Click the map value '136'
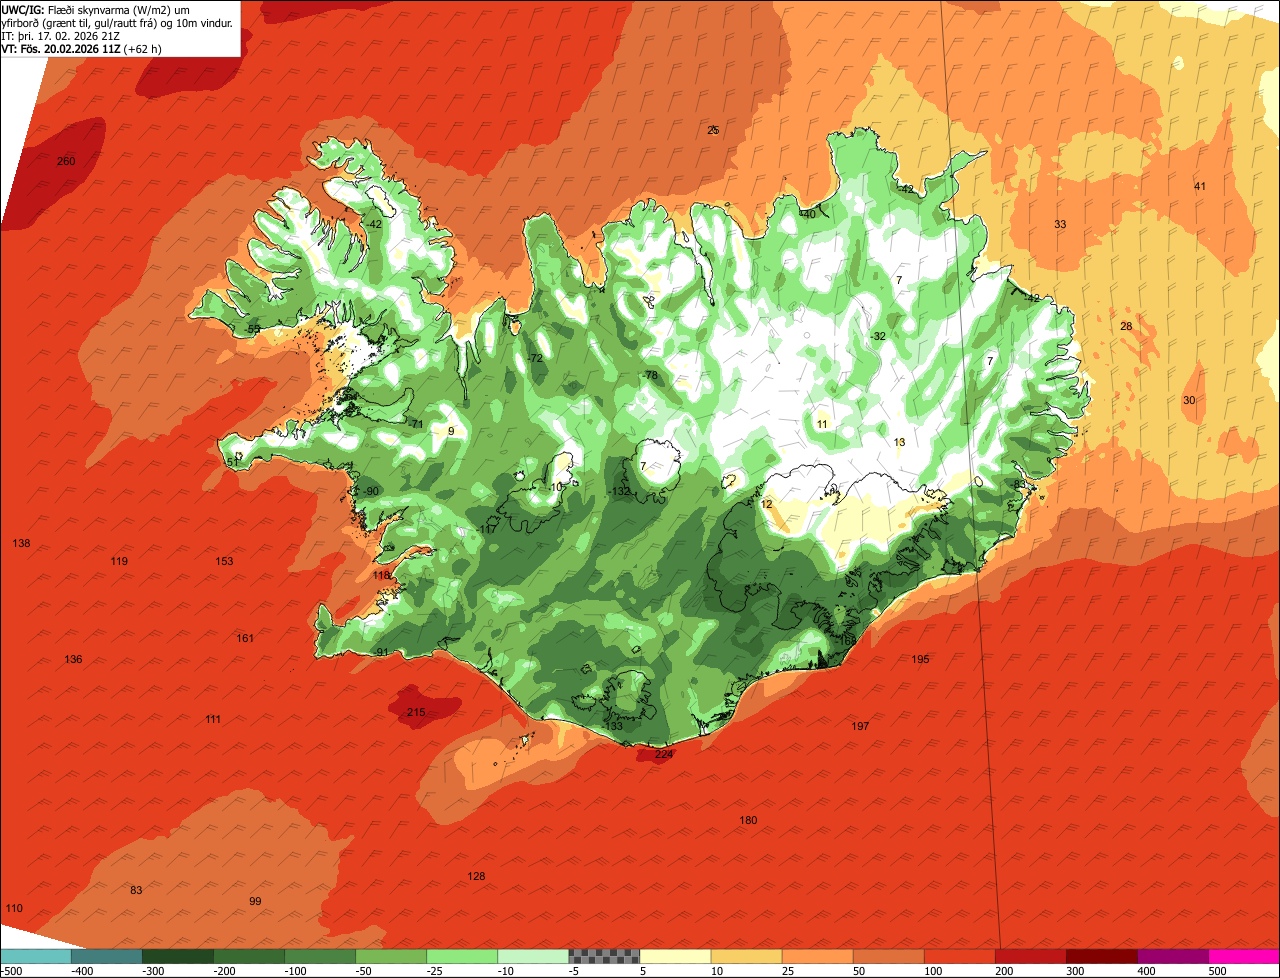Screen dimensions: 1280x978 (73, 659)
